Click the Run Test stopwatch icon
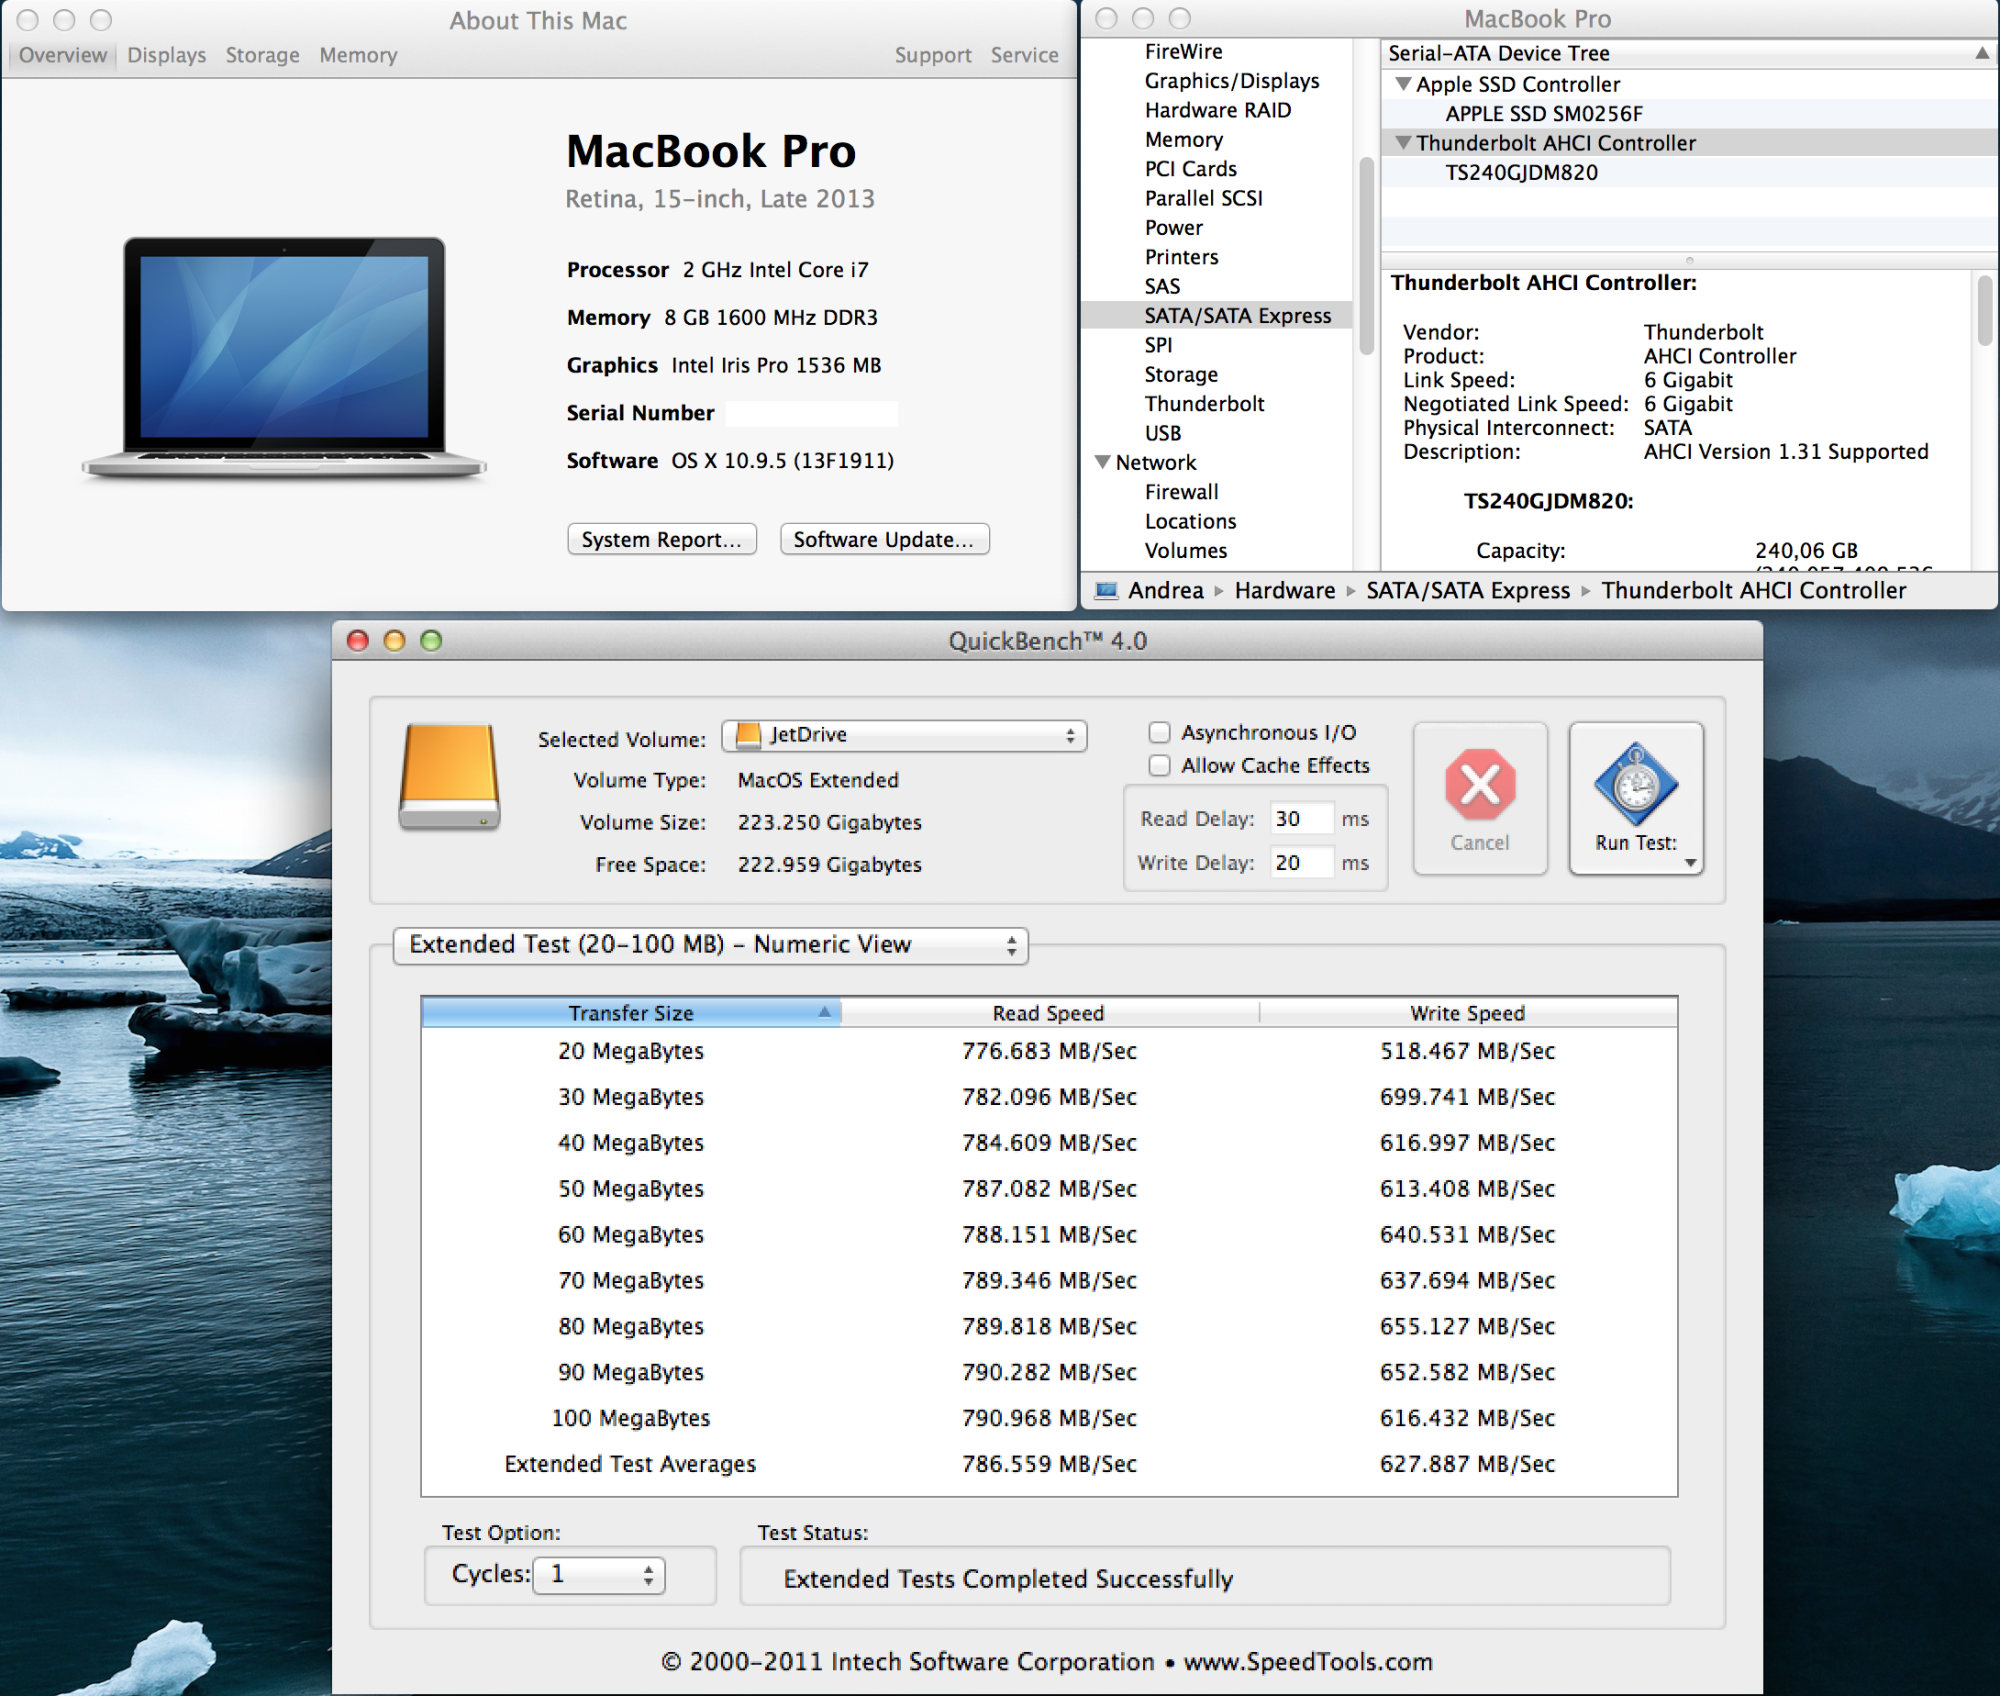 [x=1635, y=783]
